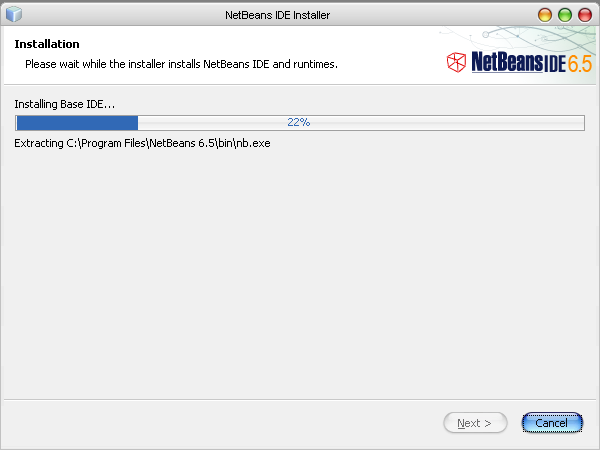Click the installer cube icon in title bar
The image size is (600, 450).
[14, 14]
